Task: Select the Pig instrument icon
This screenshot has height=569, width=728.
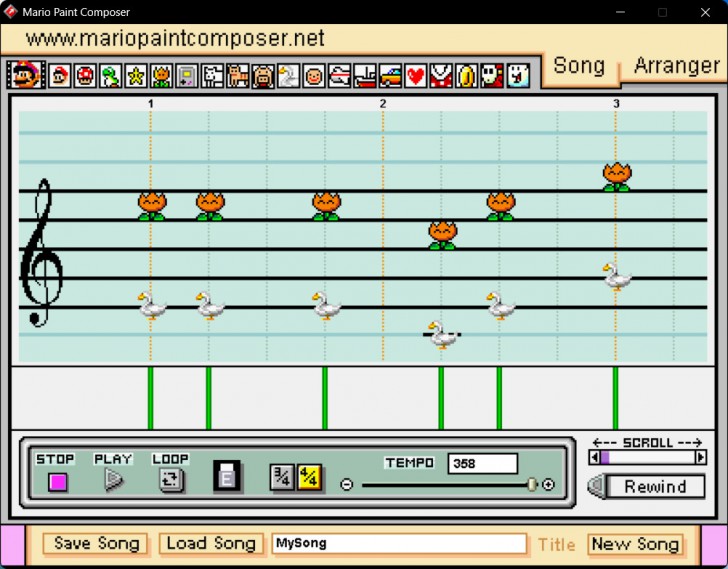Action: (263, 76)
